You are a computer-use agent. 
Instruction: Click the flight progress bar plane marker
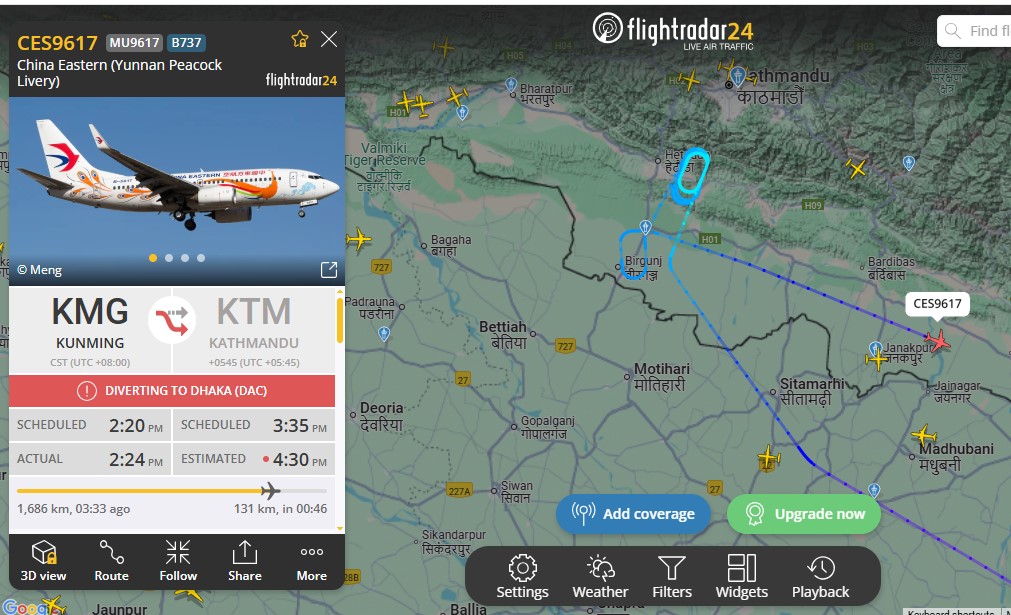click(x=271, y=491)
